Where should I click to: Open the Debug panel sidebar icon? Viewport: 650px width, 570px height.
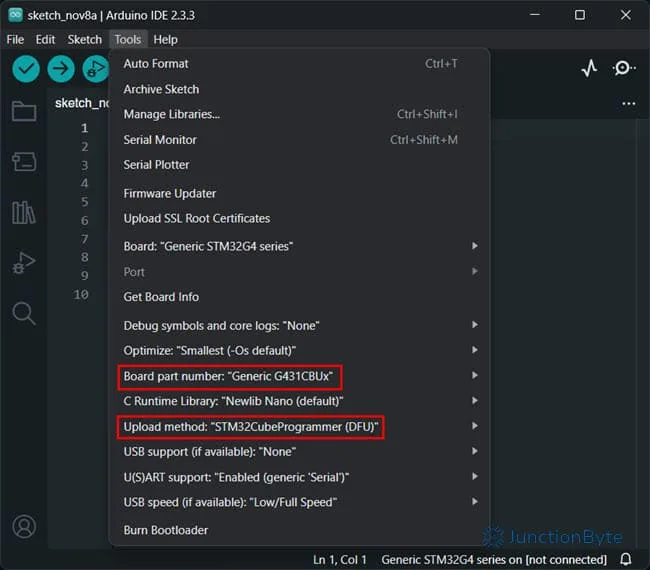pyautogui.click(x=24, y=263)
